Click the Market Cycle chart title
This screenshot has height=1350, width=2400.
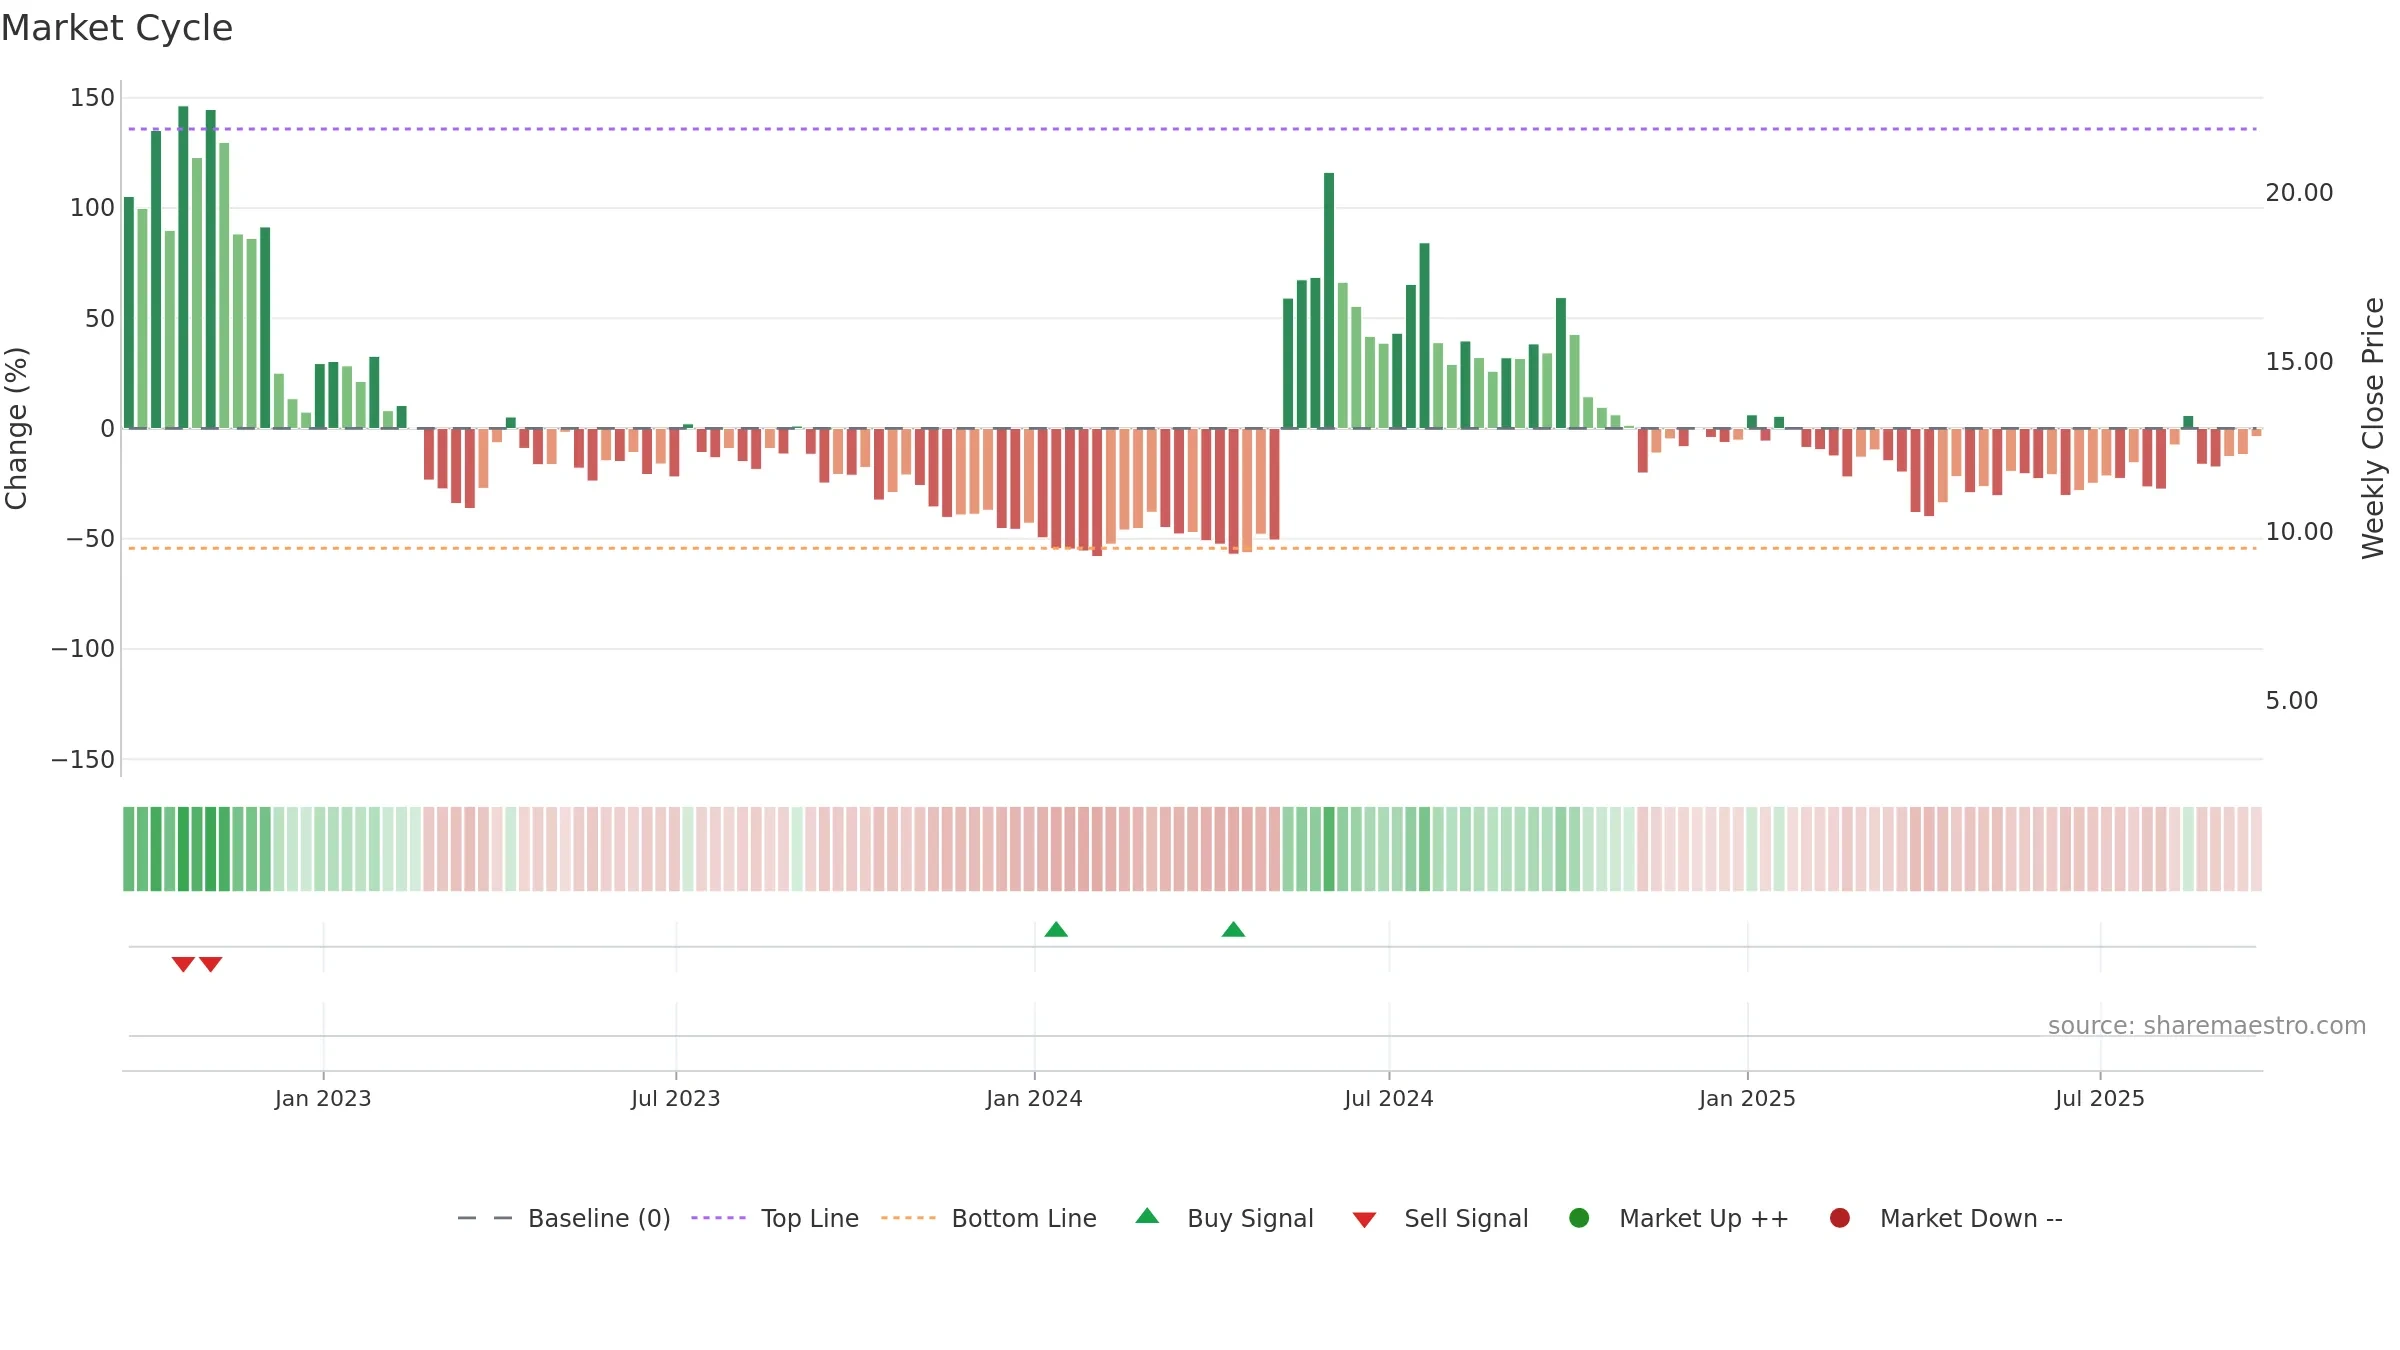117,28
